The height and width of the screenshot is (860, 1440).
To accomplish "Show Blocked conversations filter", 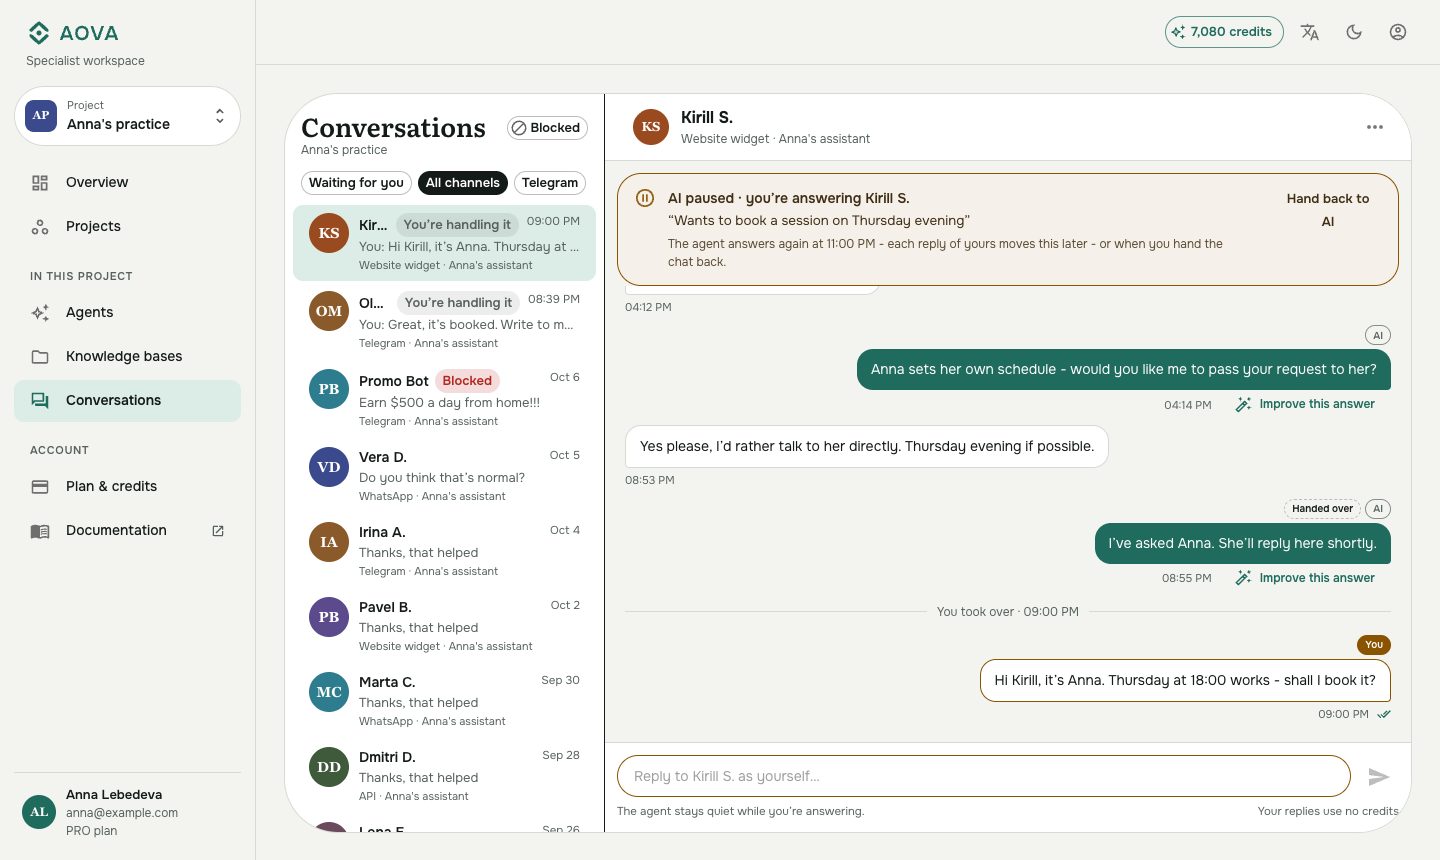I will 547,128.
